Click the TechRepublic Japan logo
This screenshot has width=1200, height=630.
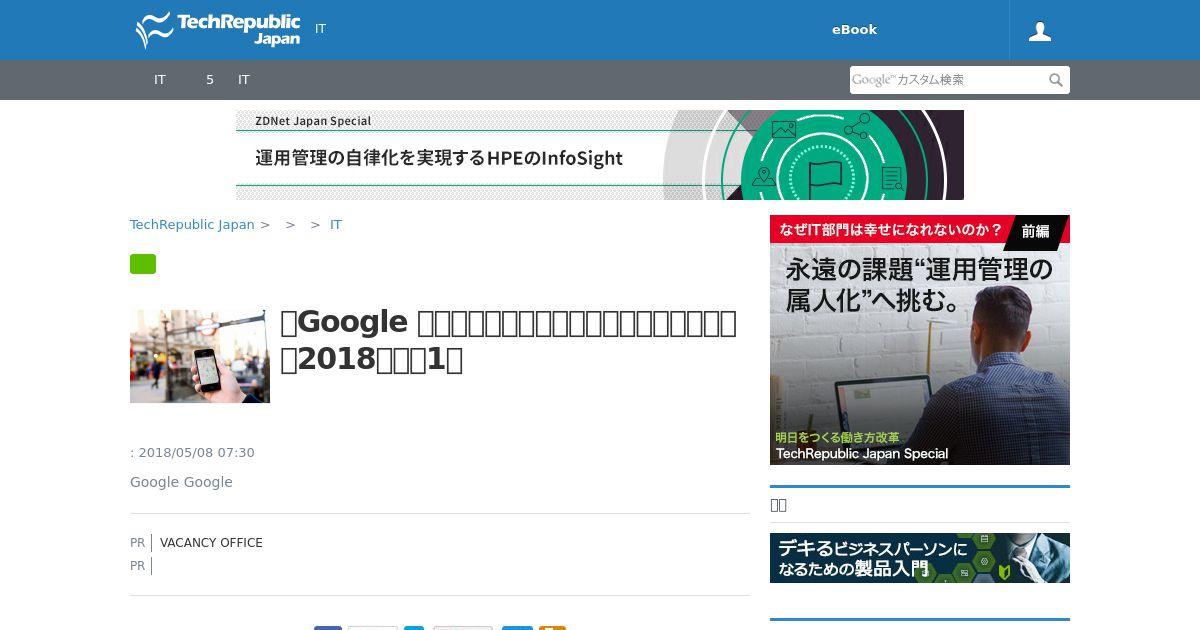[218, 30]
